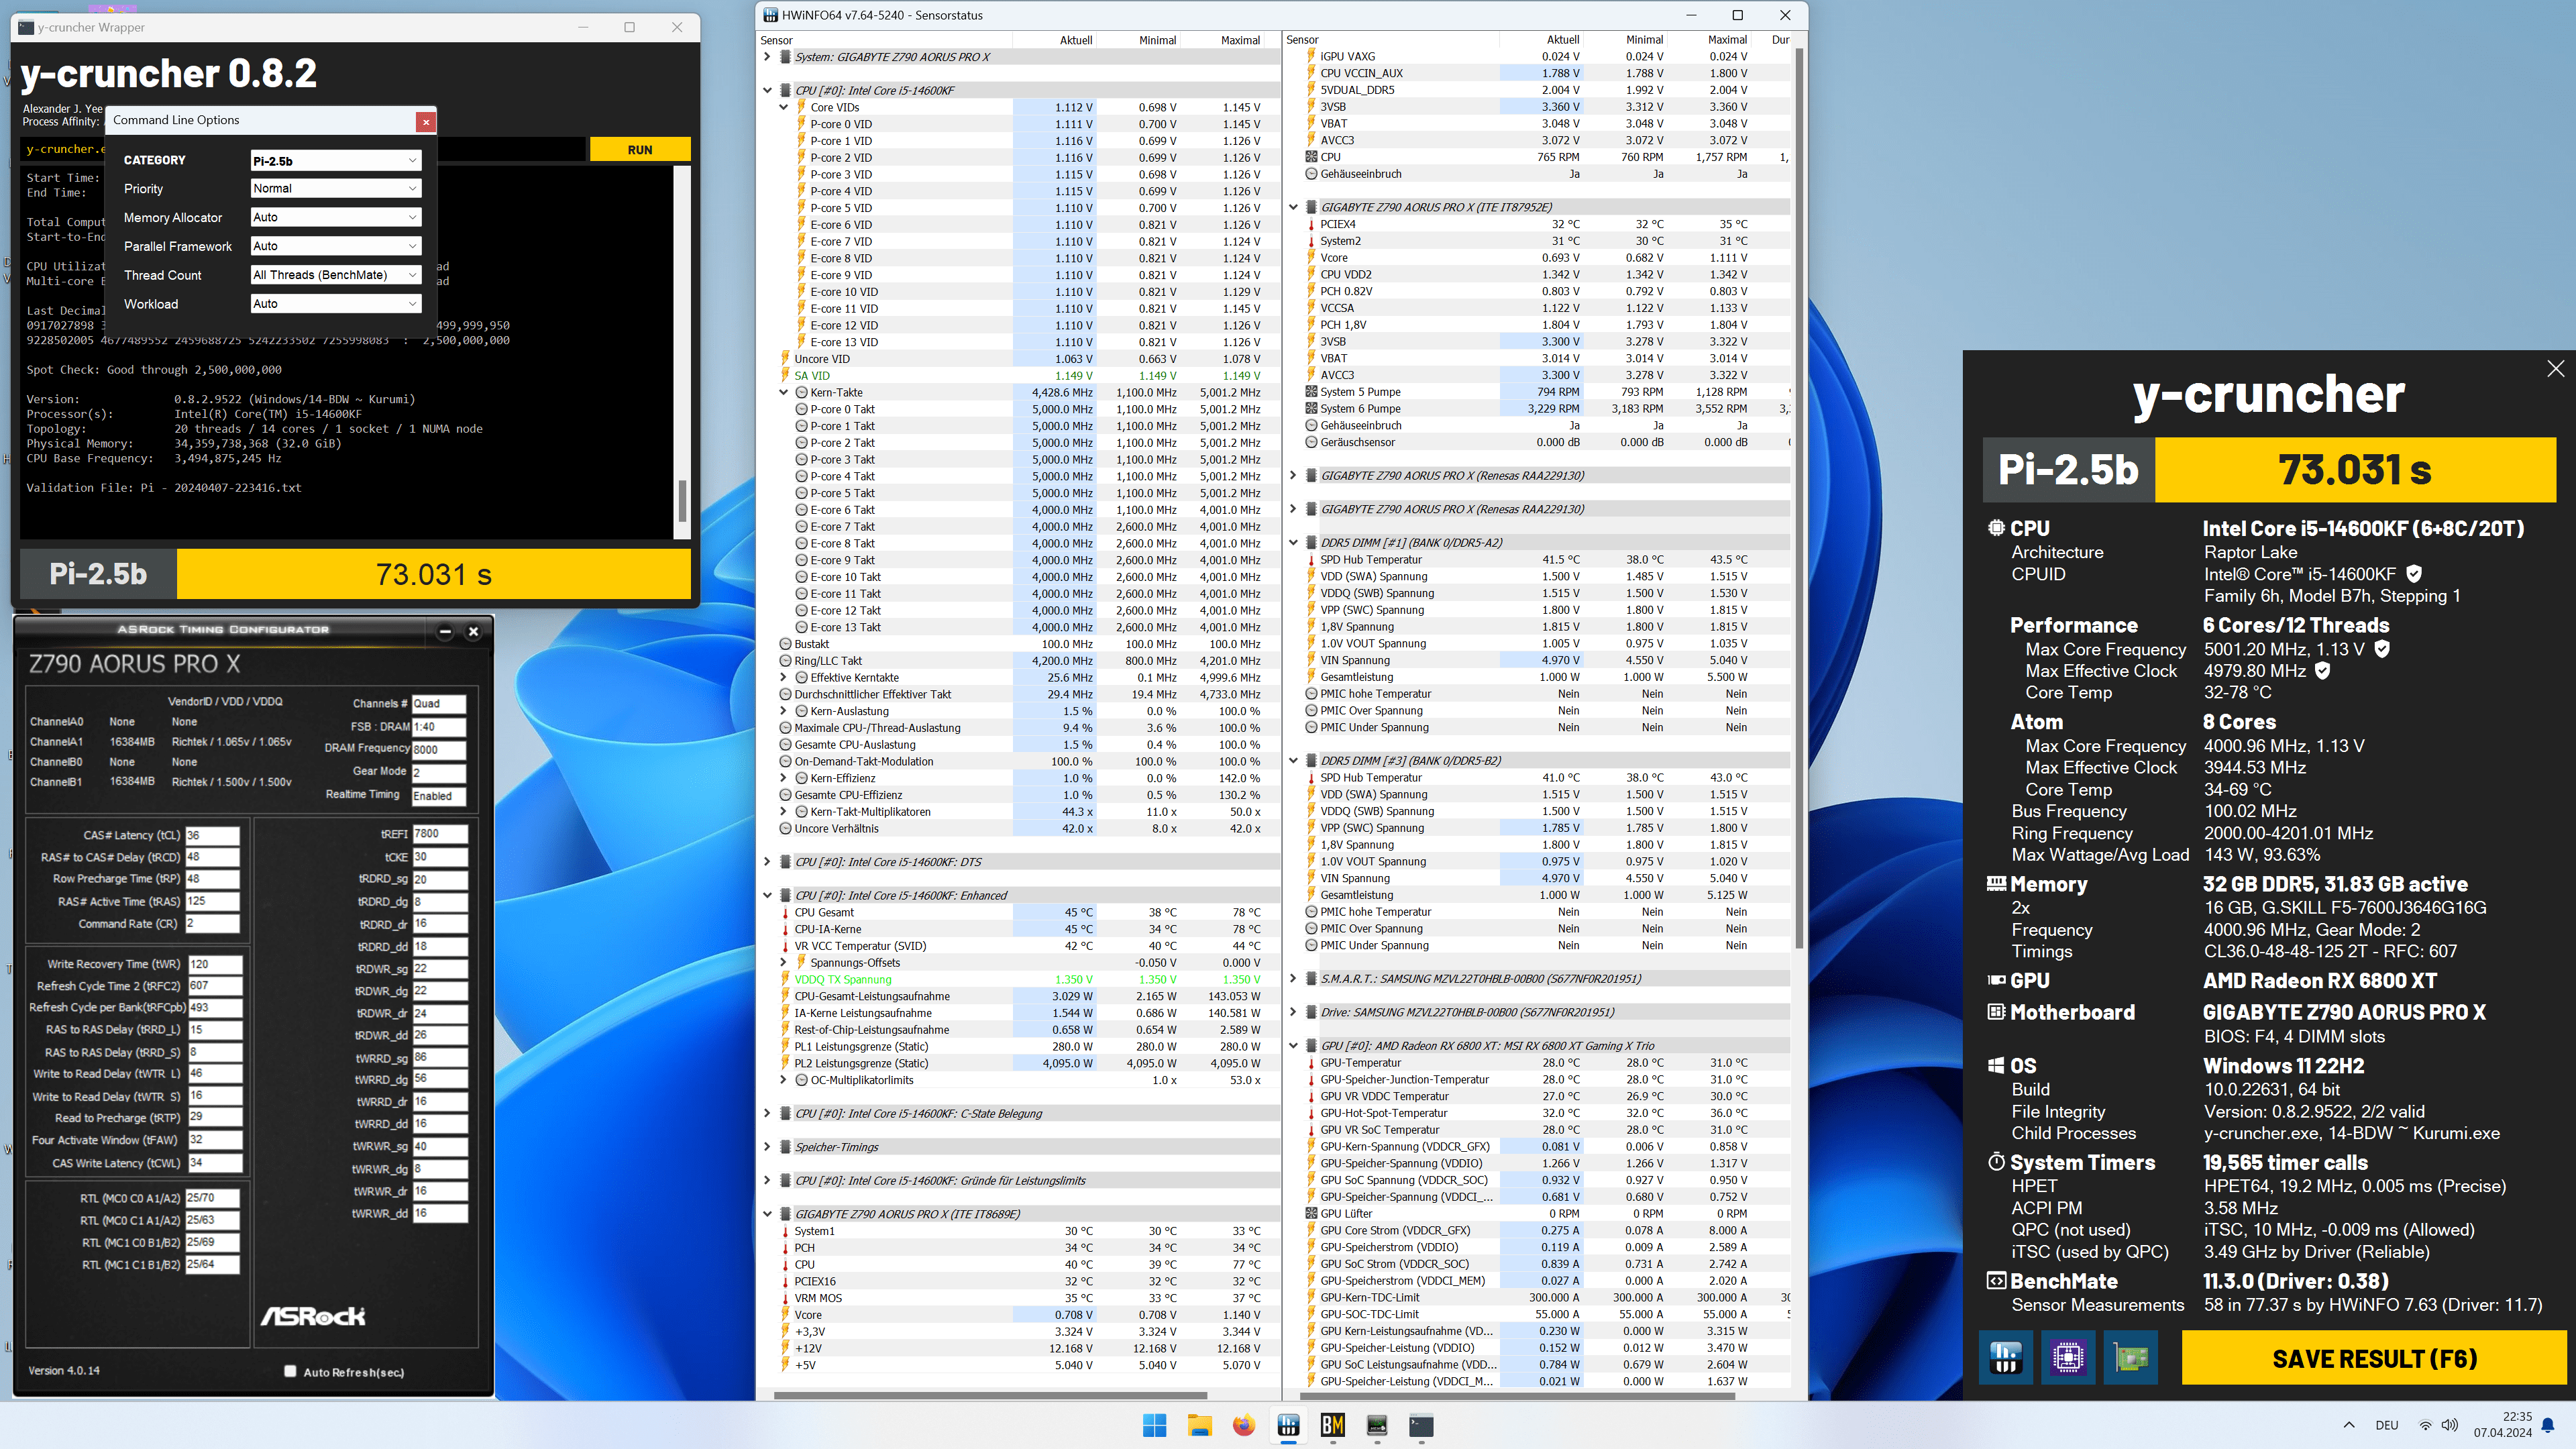Click SAVE RESULT (F6) button
This screenshot has height=1449, width=2576.
pyautogui.click(x=2374, y=1358)
